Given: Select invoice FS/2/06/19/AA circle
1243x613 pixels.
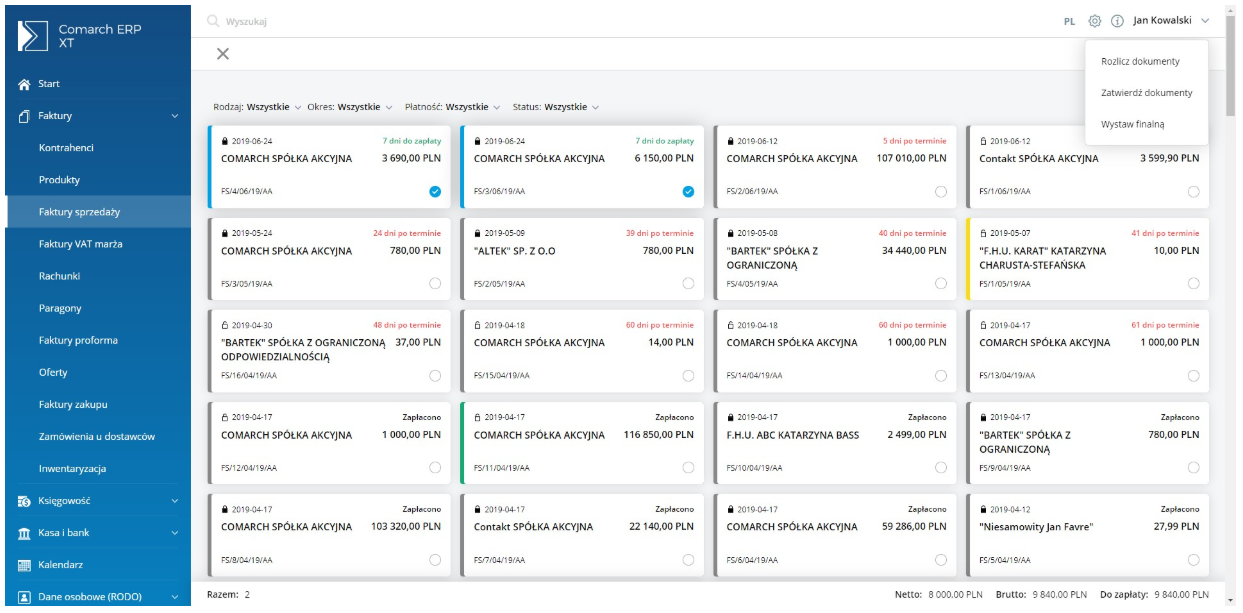Looking at the screenshot, I should (x=940, y=191).
